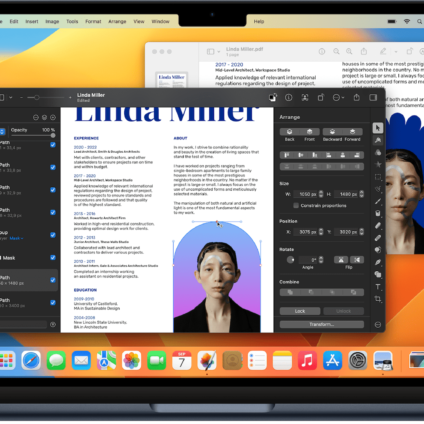Open the Tools menu
Screen dimensions: 424x424
coord(72,21)
